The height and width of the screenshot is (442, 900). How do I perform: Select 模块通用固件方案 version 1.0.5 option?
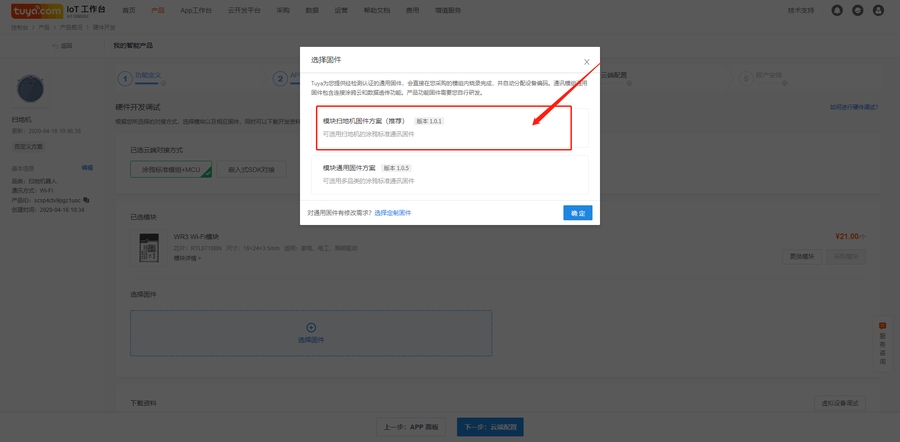click(449, 173)
